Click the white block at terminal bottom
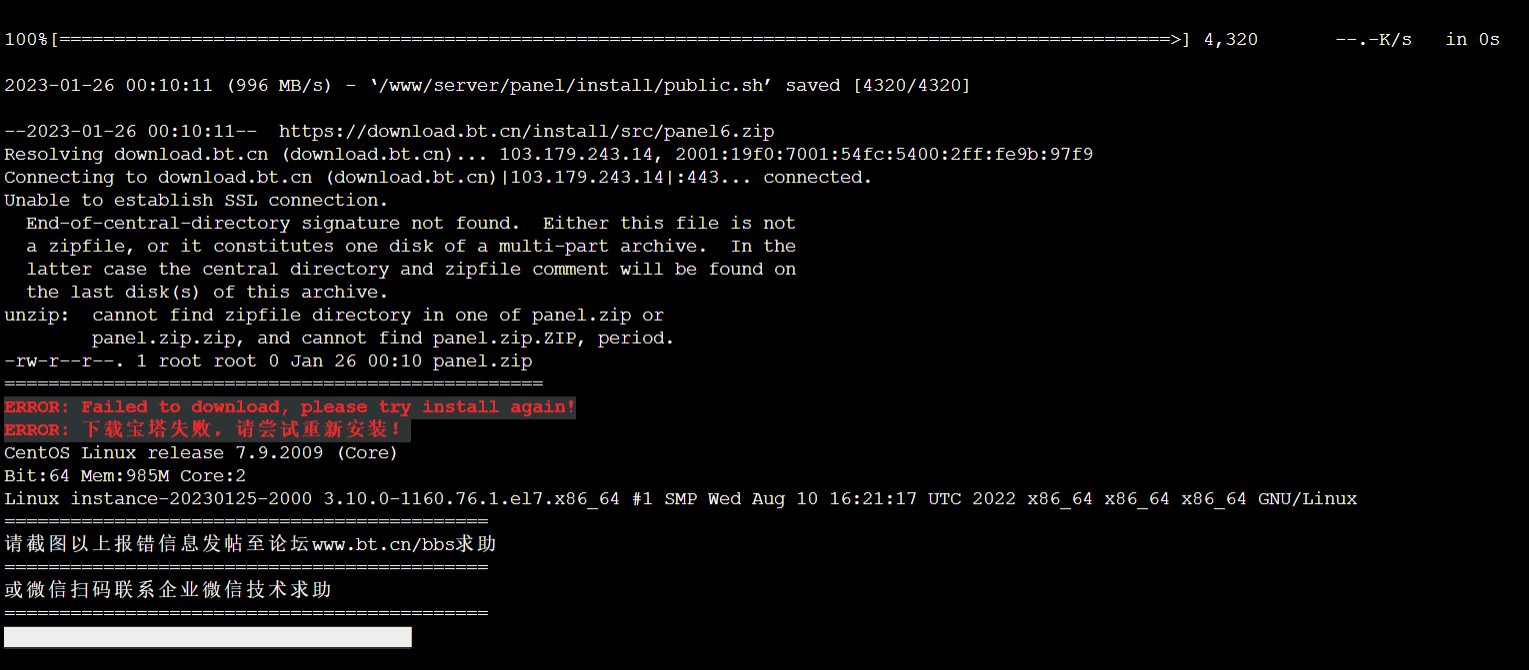 click(208, 637)
